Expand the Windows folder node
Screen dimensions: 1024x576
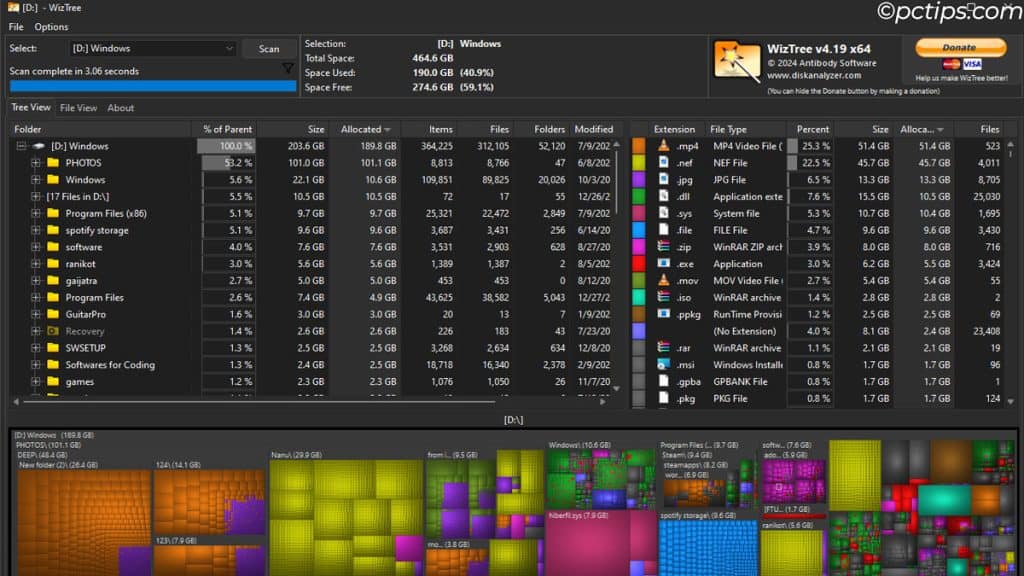[x=36, y=180]
